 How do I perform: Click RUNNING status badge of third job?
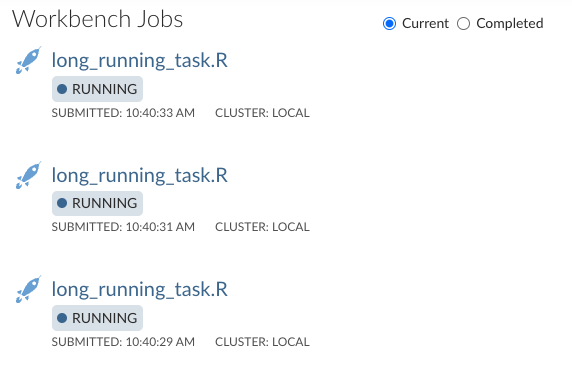pyautogui.click(x=97, y=318)
